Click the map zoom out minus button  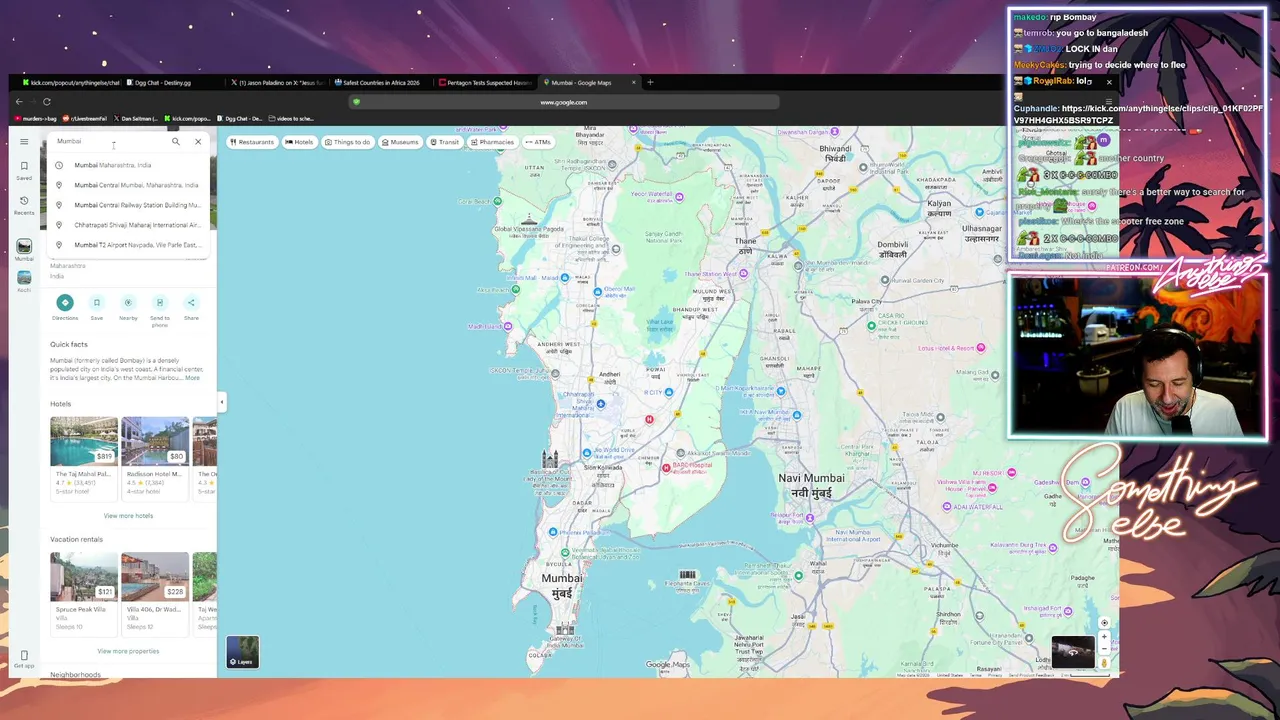click(1104, 649)
